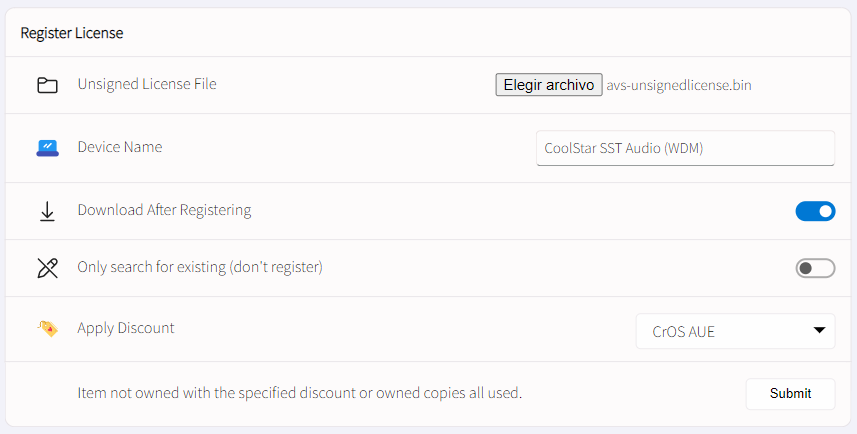Click the Only search for existing label
This screenshot has width=857, height=434.
click(200, 267)
